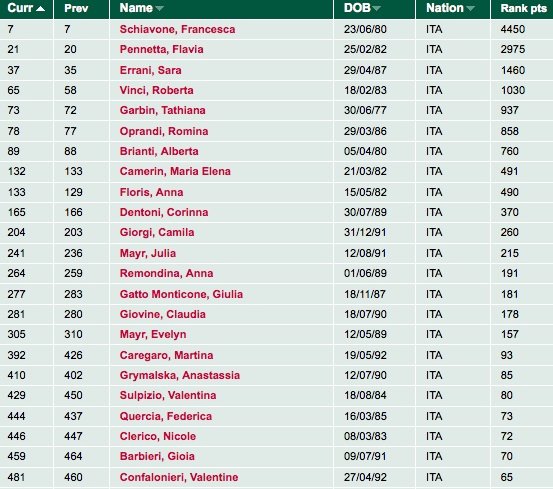The height and width of the screenshot is (489, 553).
Task: Open Mayr, Evelyn player link
Action: pos(153,334)
